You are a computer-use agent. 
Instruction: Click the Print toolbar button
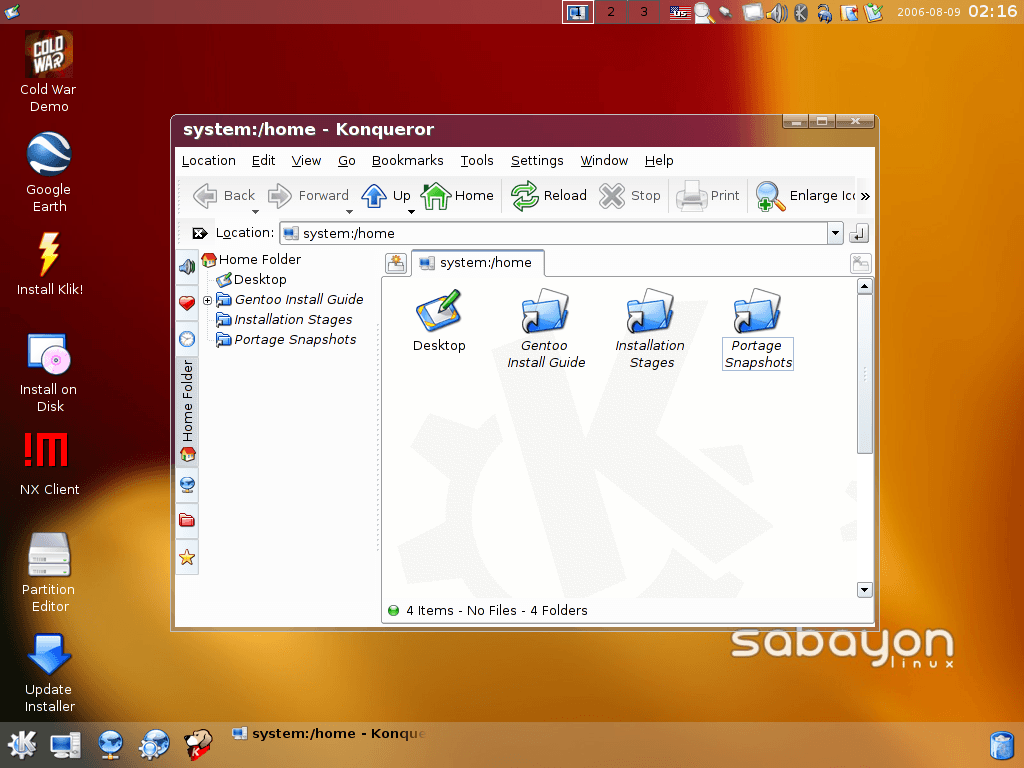pos(707,195)
